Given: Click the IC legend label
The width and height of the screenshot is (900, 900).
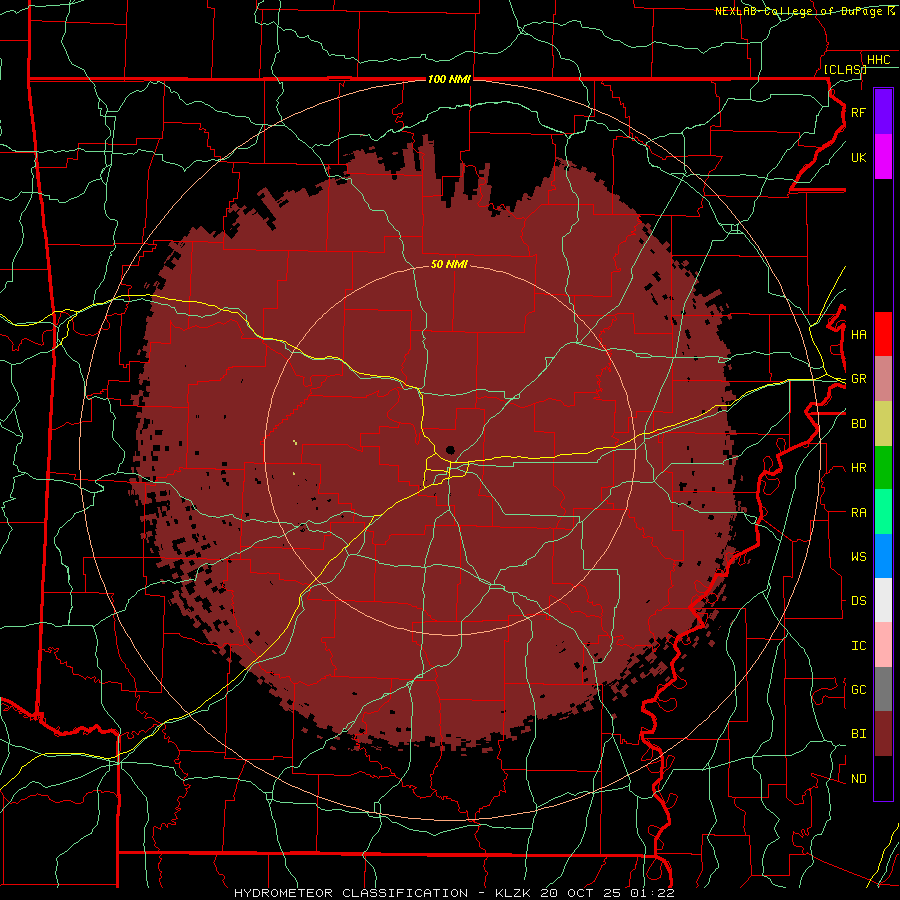Looking at the screenshot, I should coord(859,646).
